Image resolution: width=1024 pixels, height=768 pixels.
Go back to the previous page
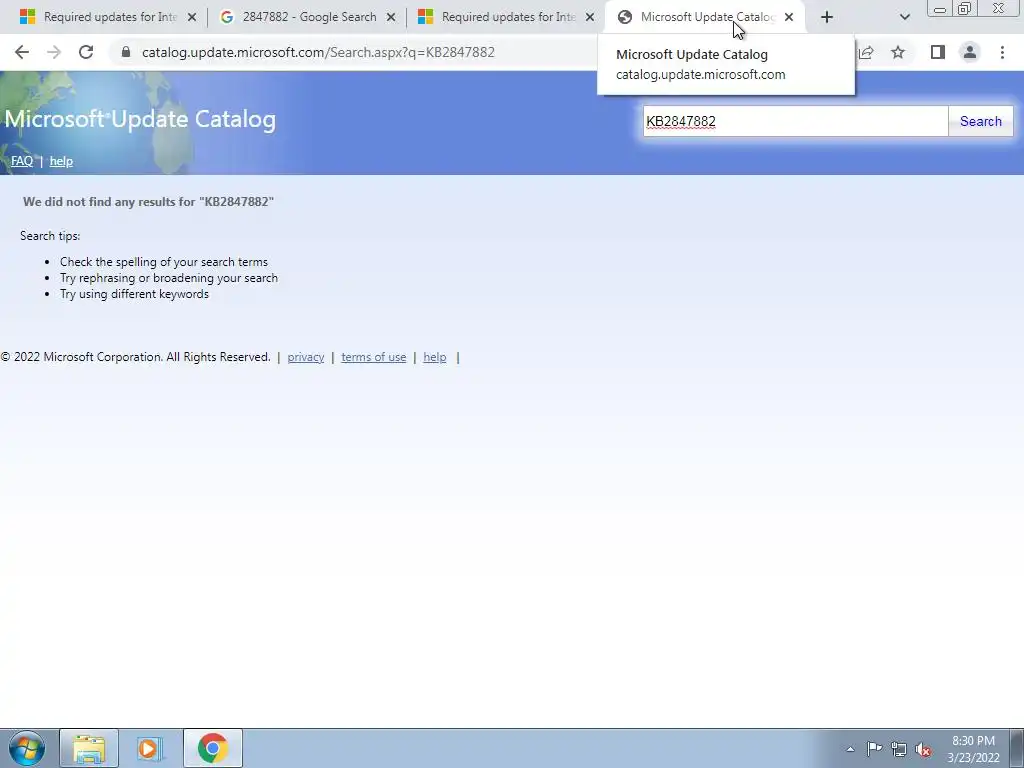click(22, 52)
